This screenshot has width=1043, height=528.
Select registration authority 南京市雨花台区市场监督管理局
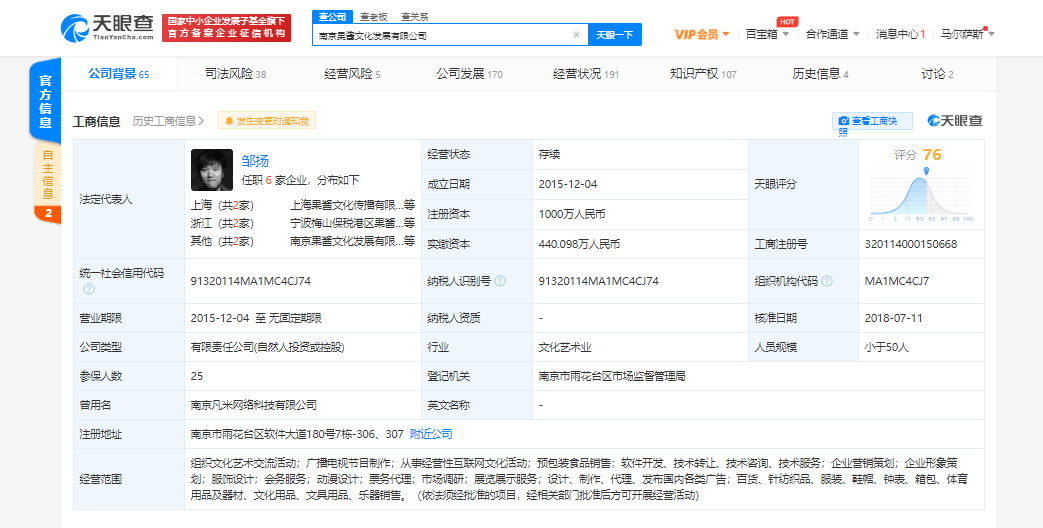pos(612,376)
